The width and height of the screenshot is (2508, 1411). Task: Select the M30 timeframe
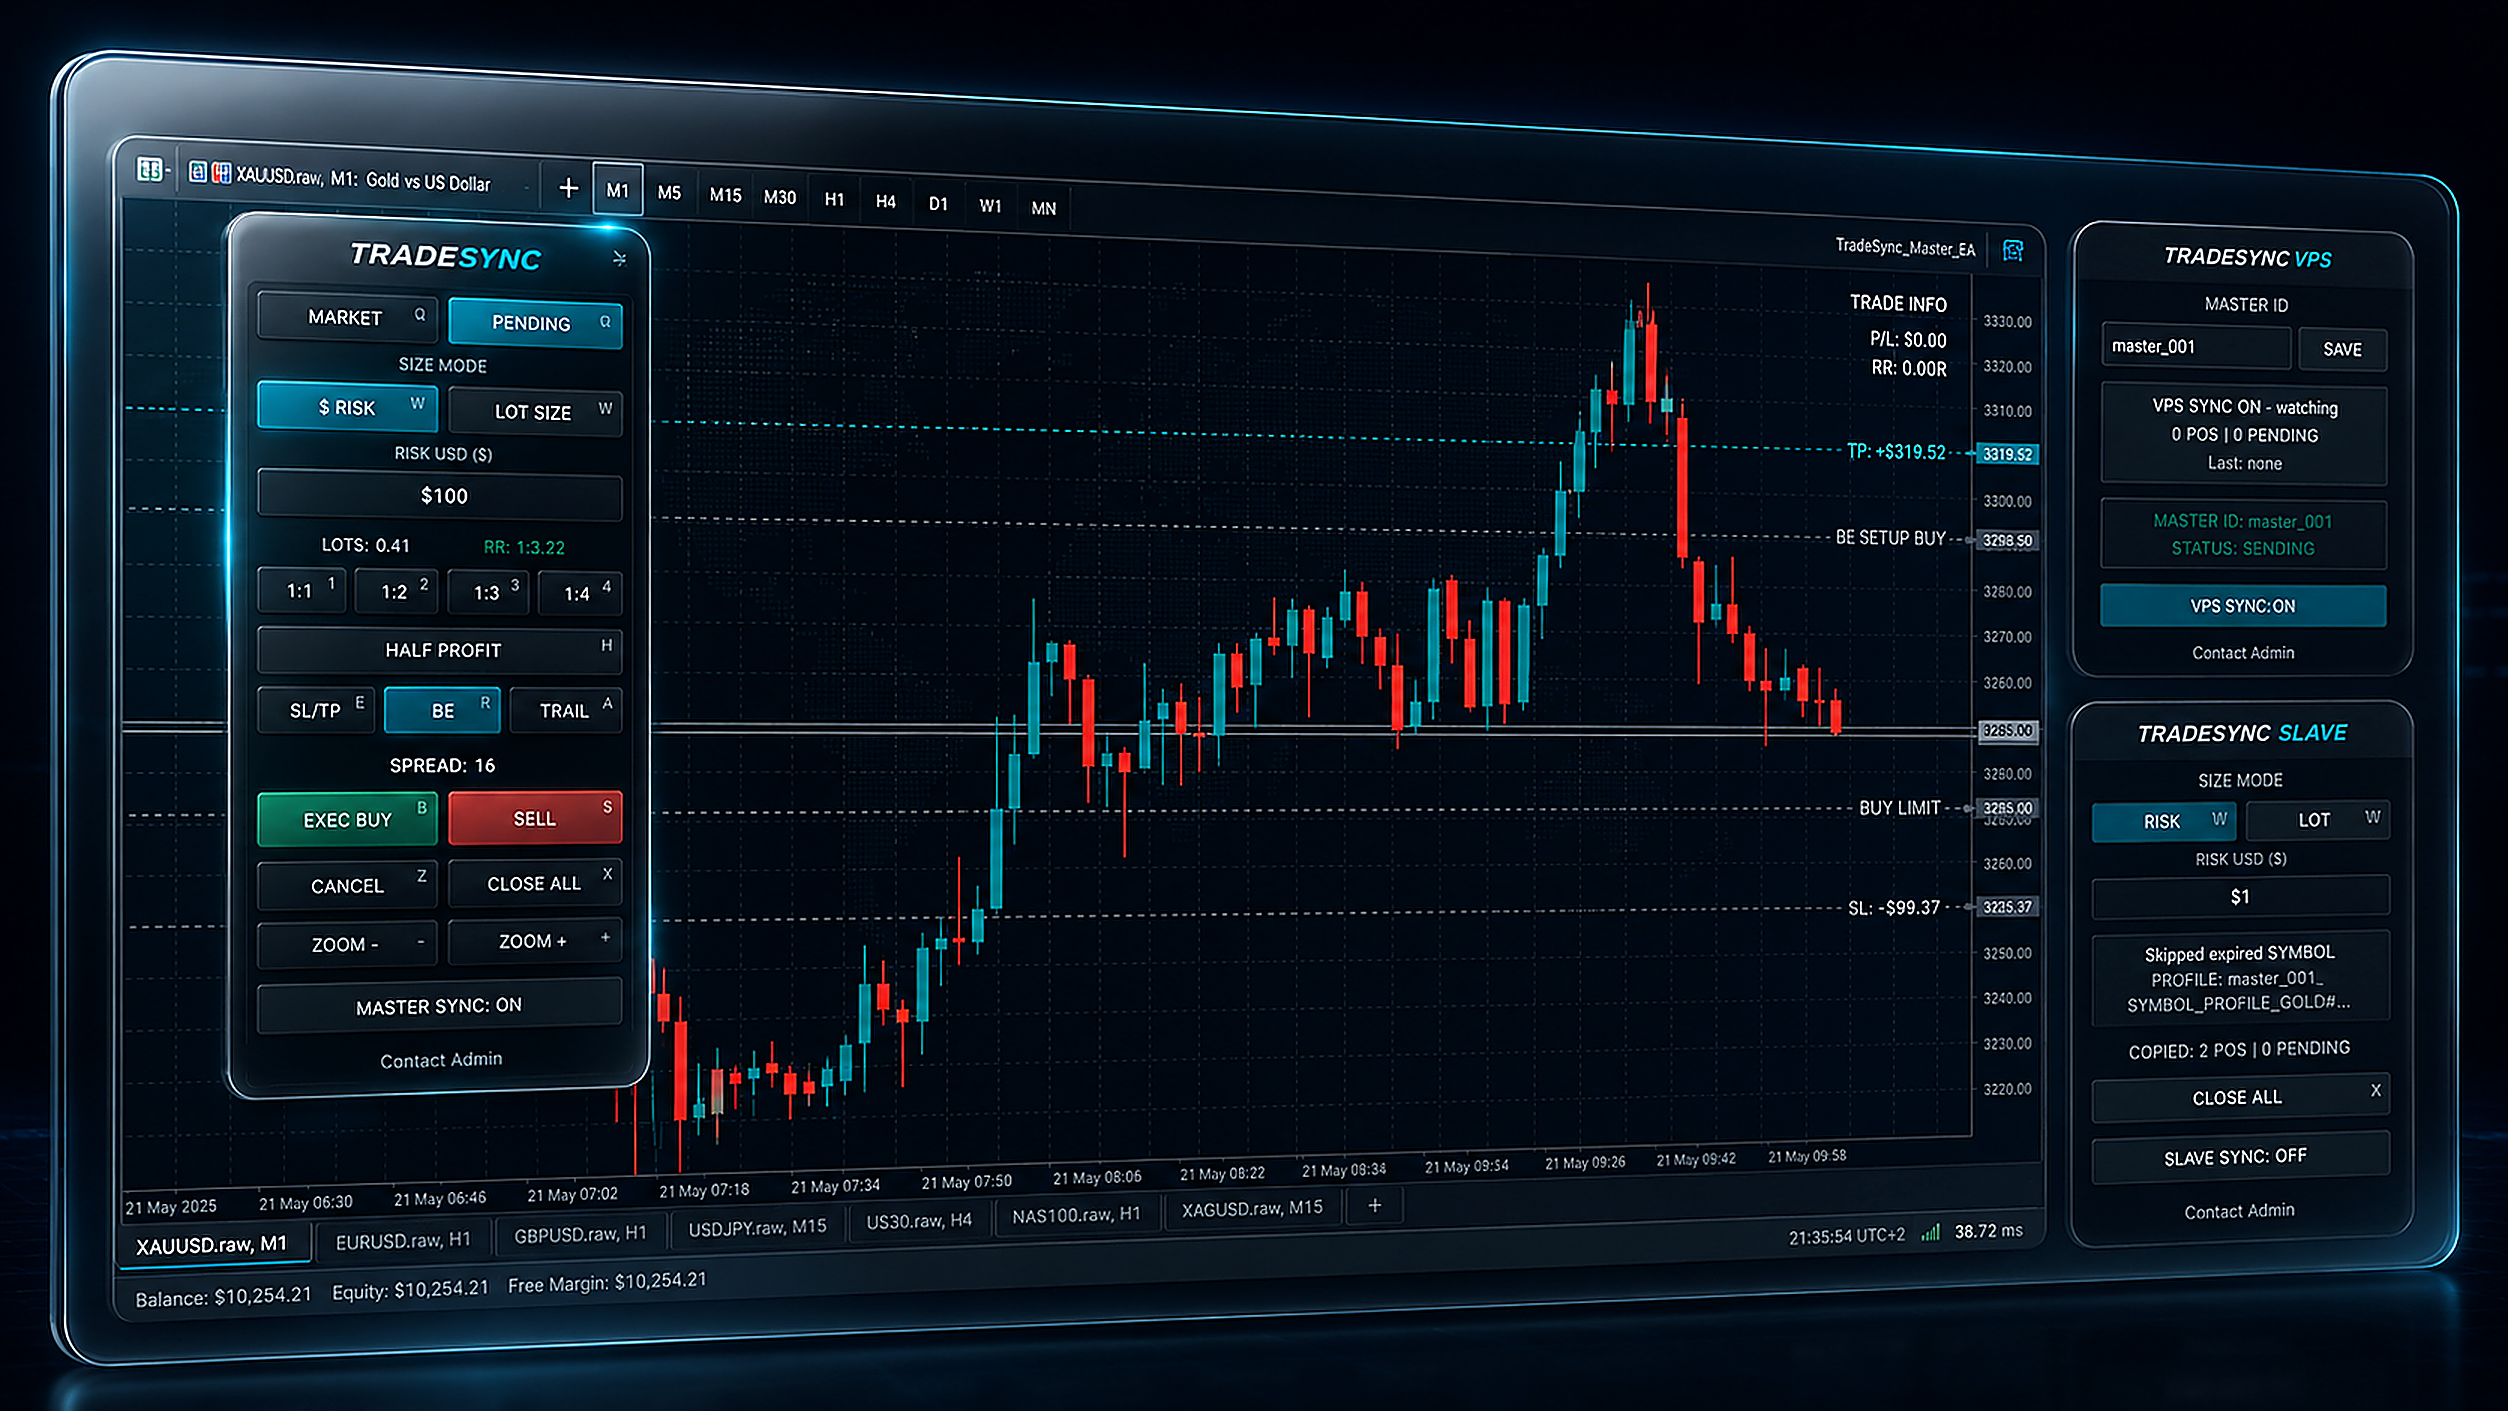pos(780,197)
